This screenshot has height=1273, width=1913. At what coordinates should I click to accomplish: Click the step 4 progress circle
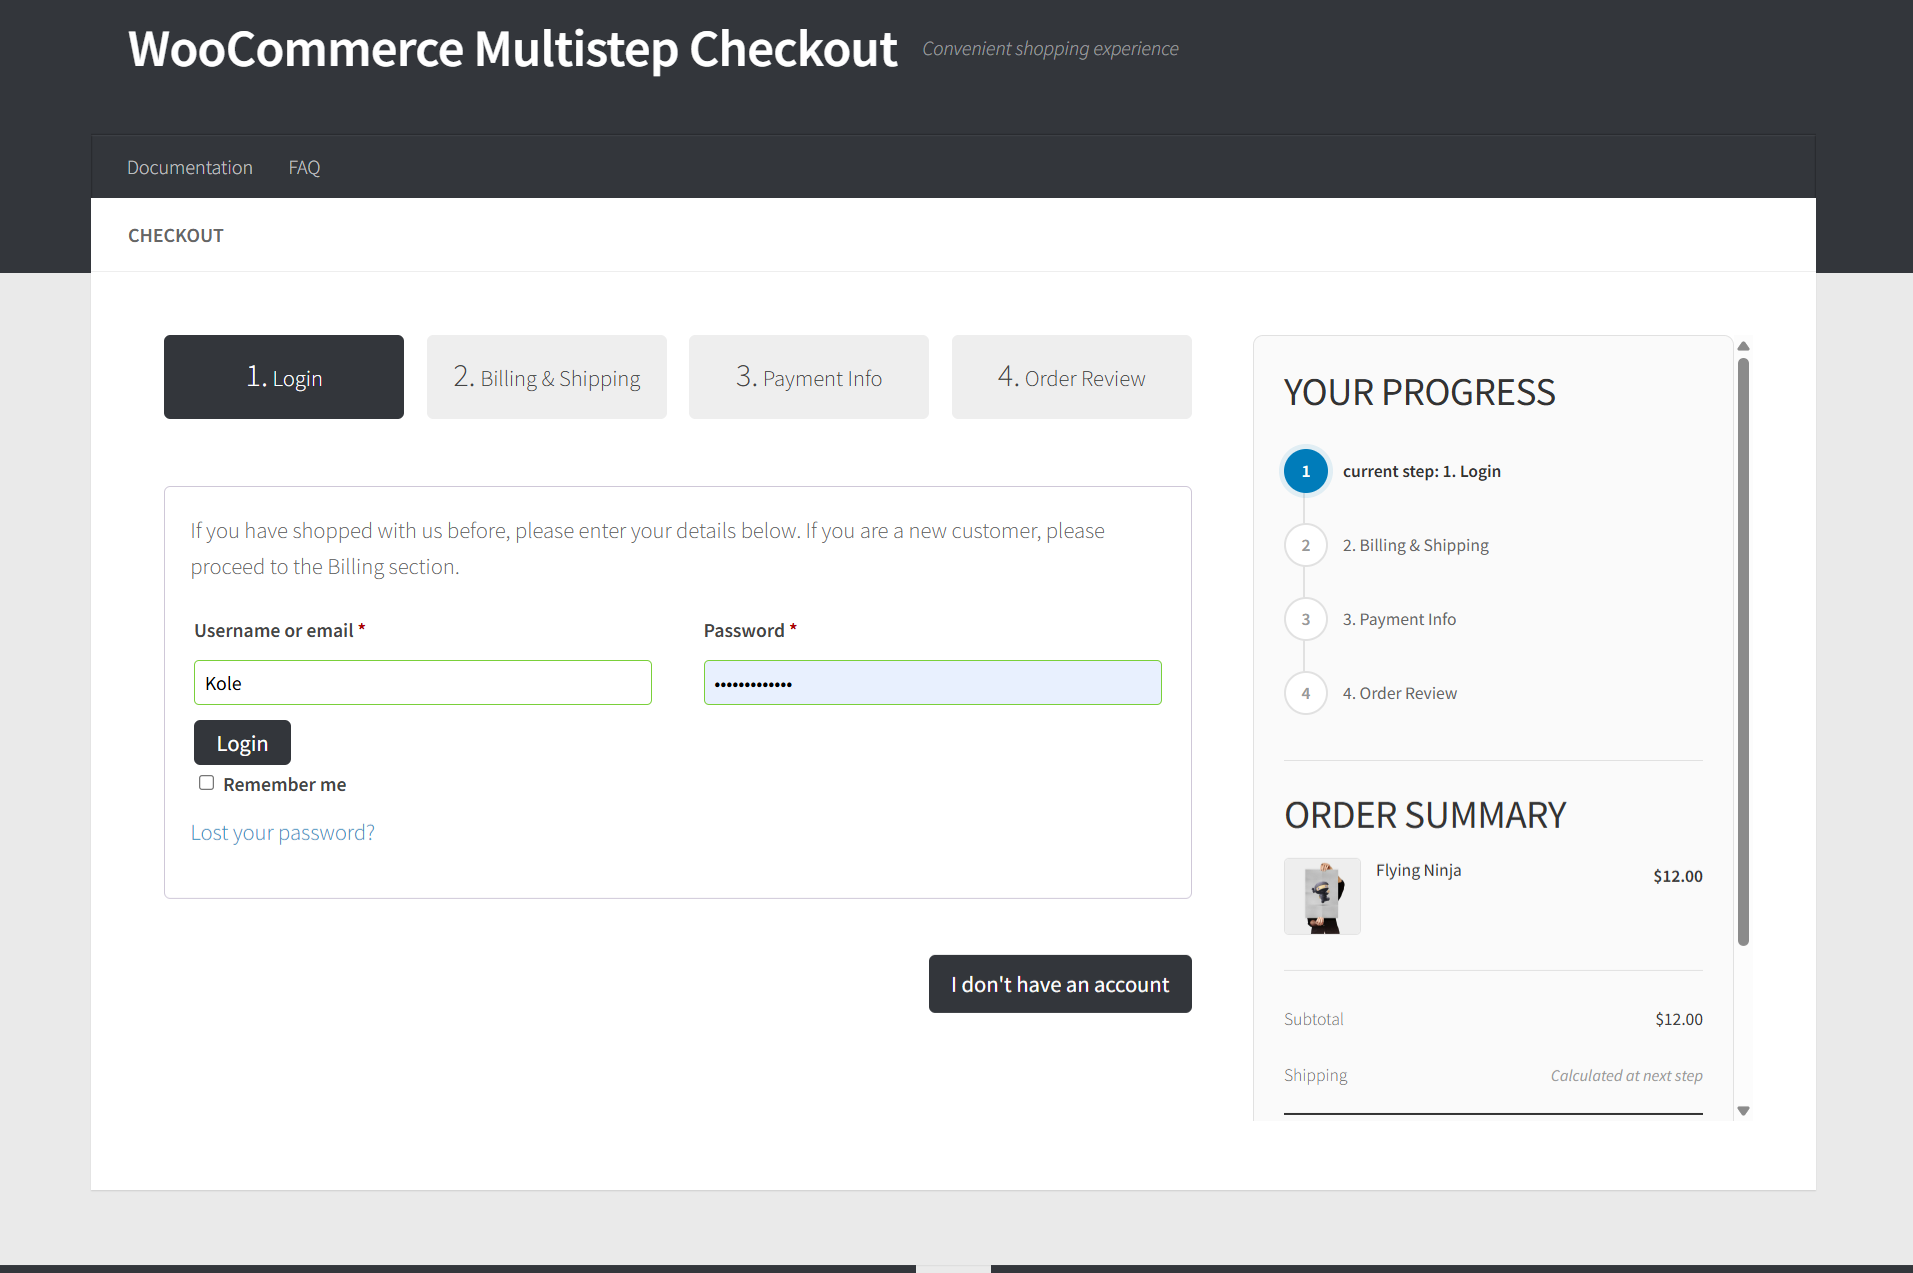click(x=1305, y=693)
